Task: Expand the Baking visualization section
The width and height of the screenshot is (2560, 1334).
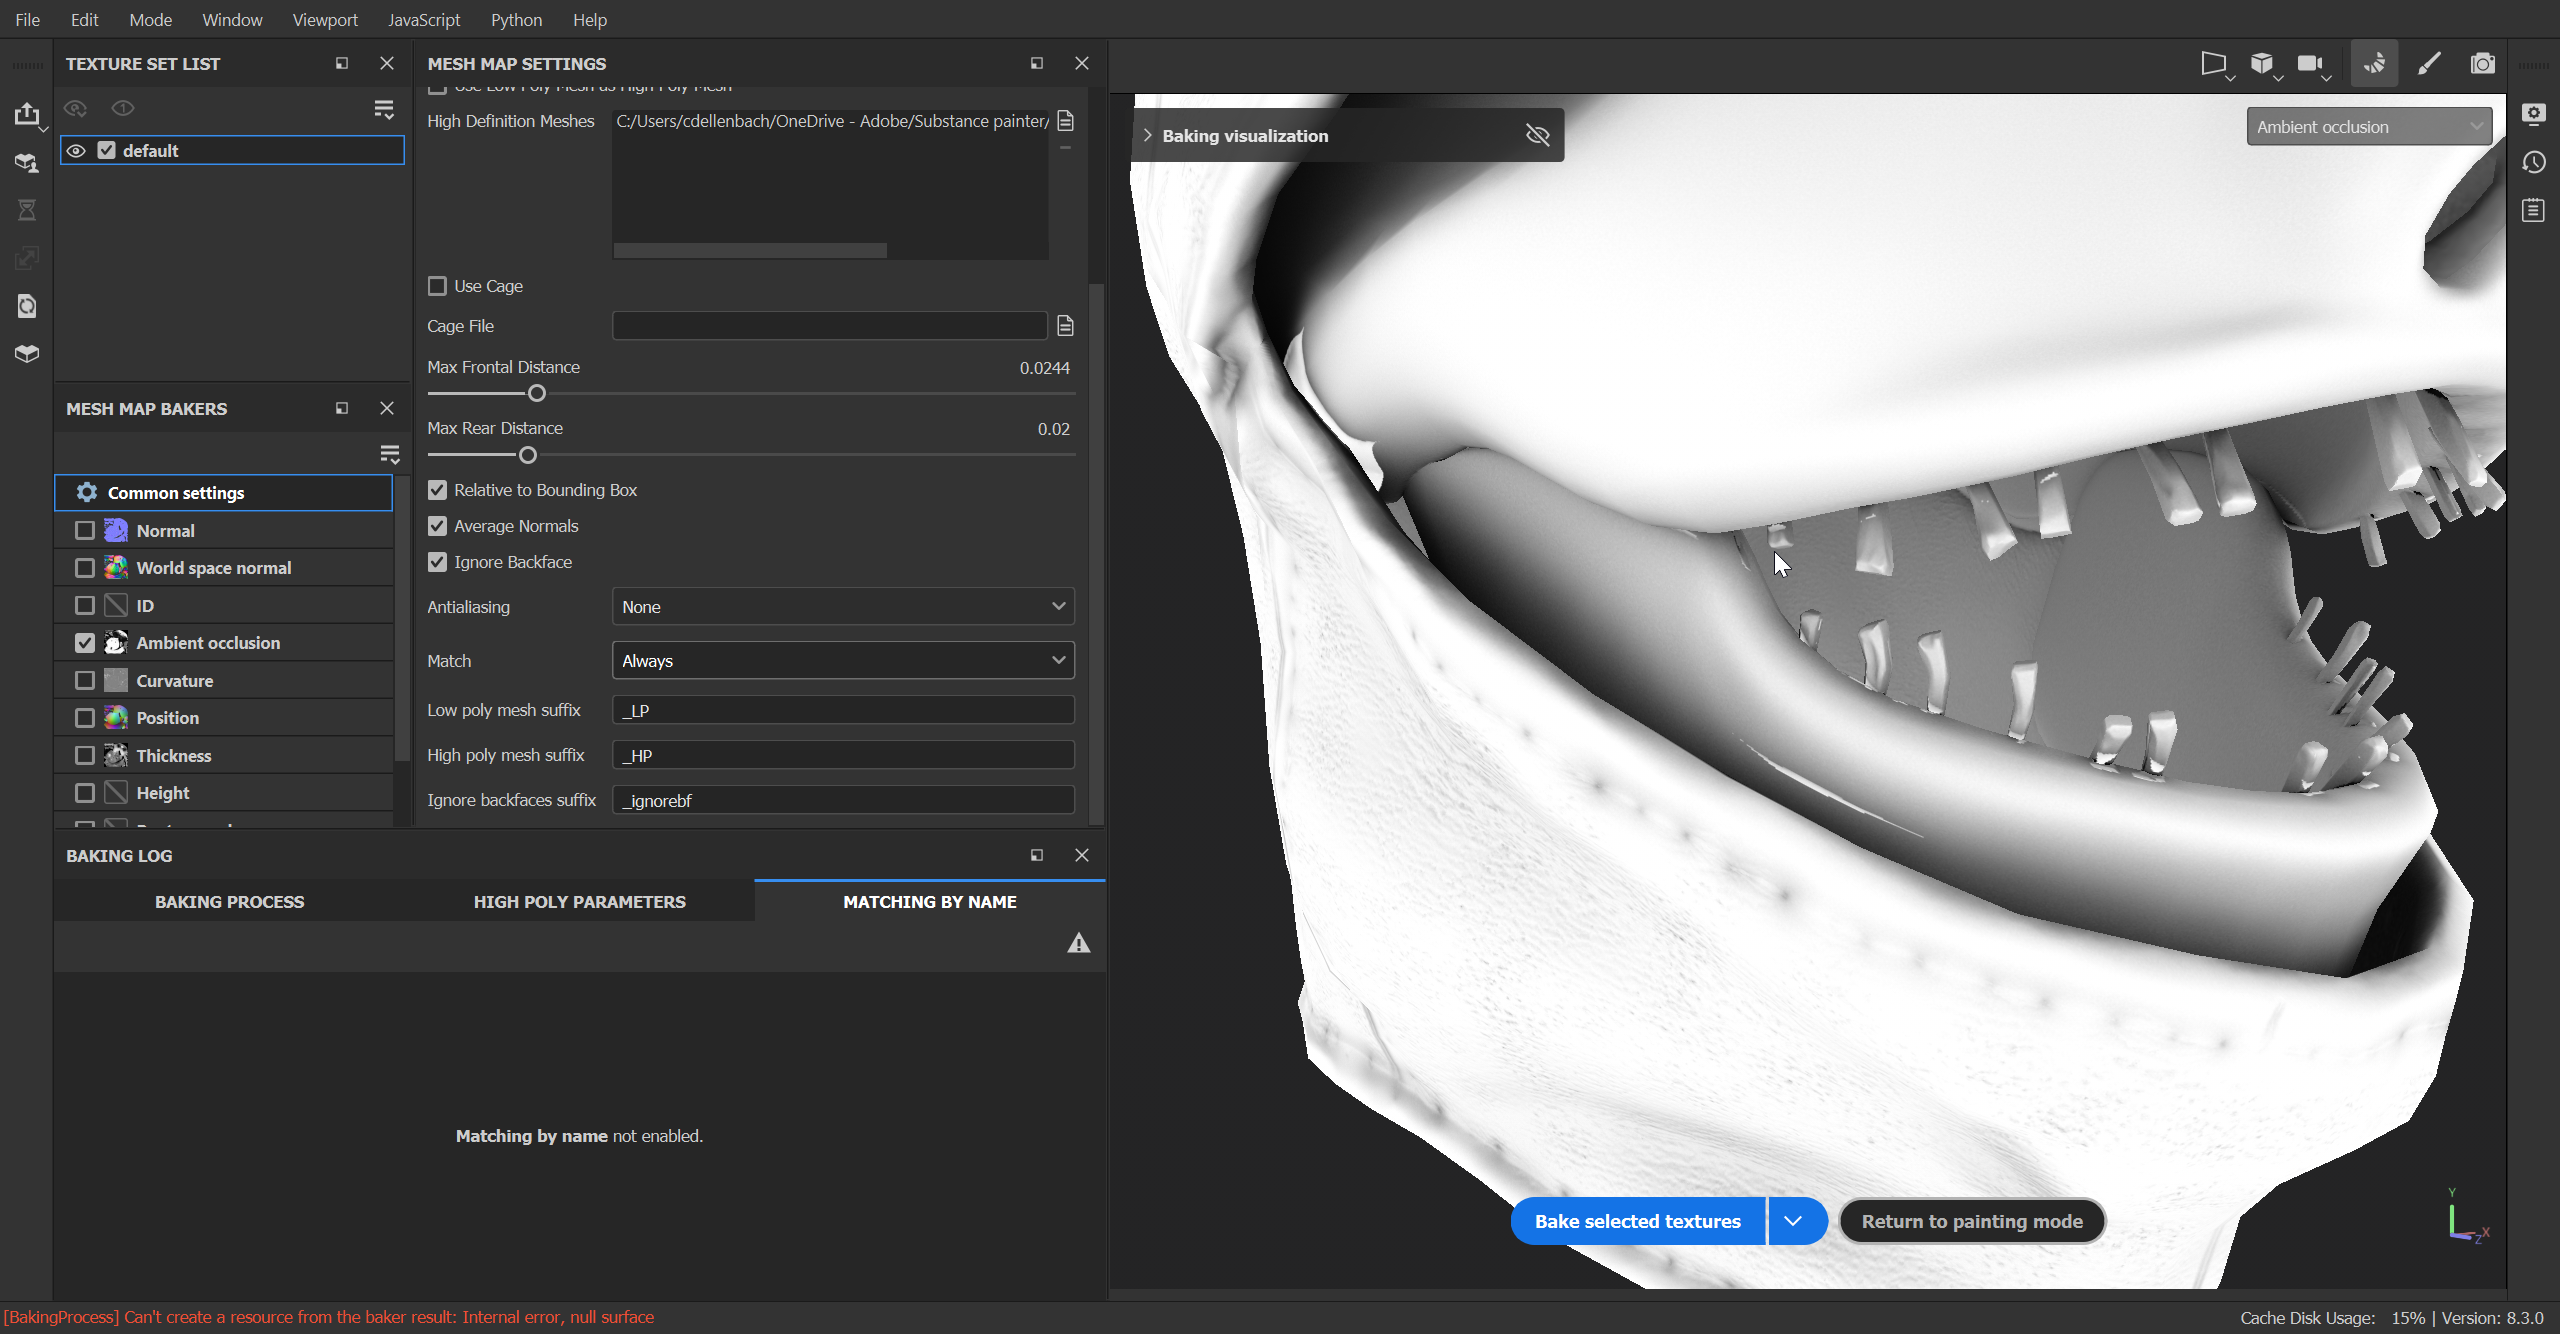Action: [x=1147, y=135]
